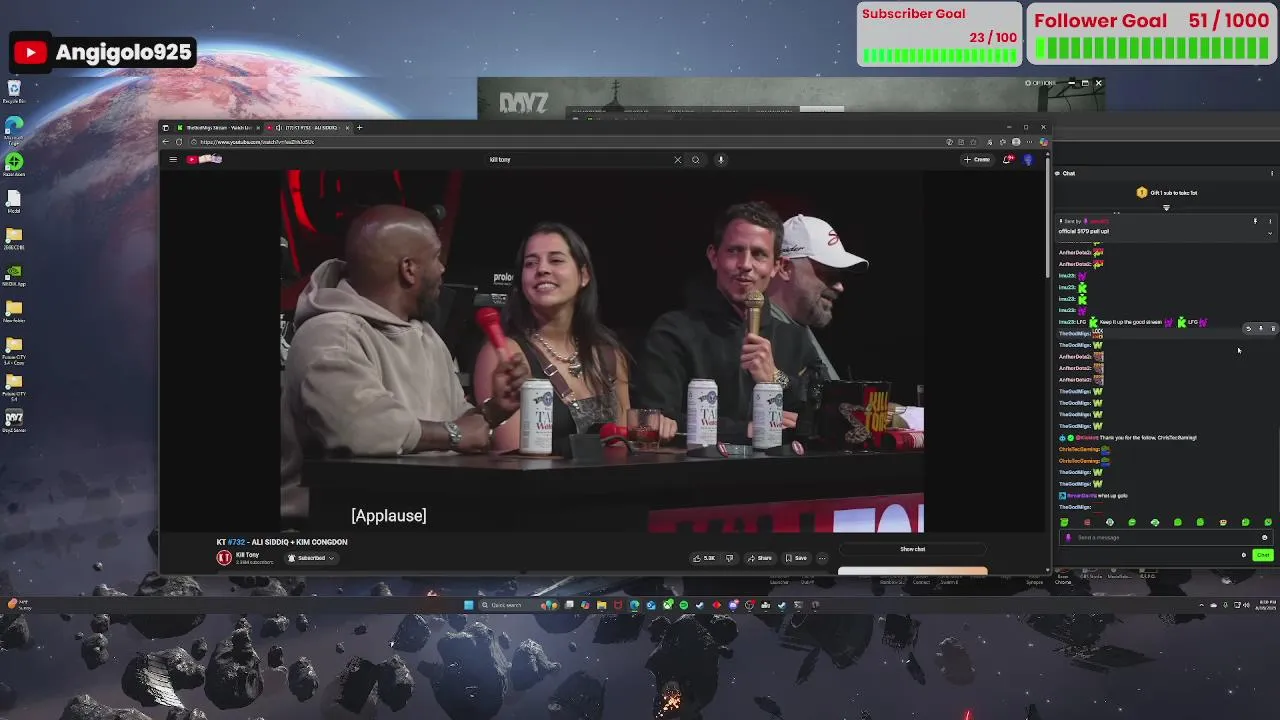The width and height of the screenshot is (1280, 720).
Task: Click the video player area
Action: tap(602, 351)
